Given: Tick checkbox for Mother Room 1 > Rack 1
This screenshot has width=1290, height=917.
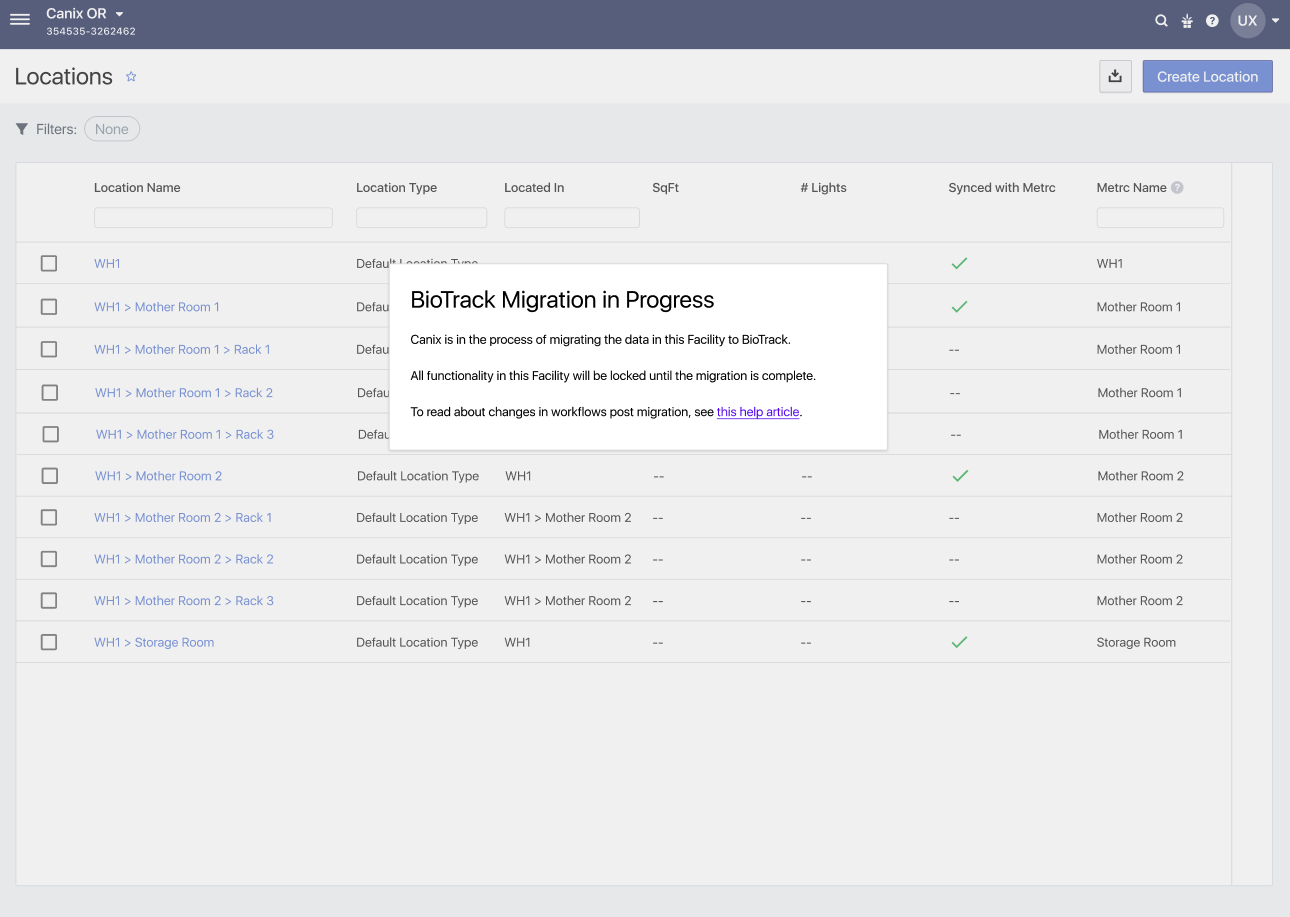Looking at the screenshot, I should coord(49,349).
